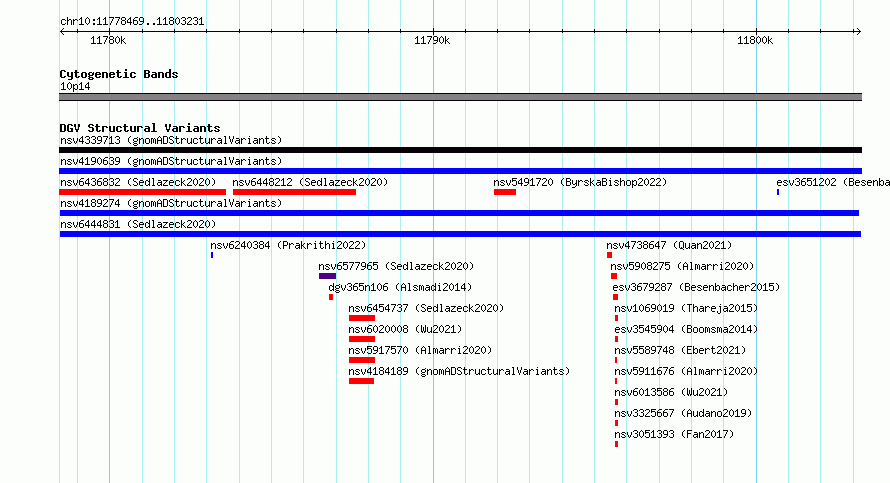Open the nsv5908275 Almarri2020 label

coord(682,266)
